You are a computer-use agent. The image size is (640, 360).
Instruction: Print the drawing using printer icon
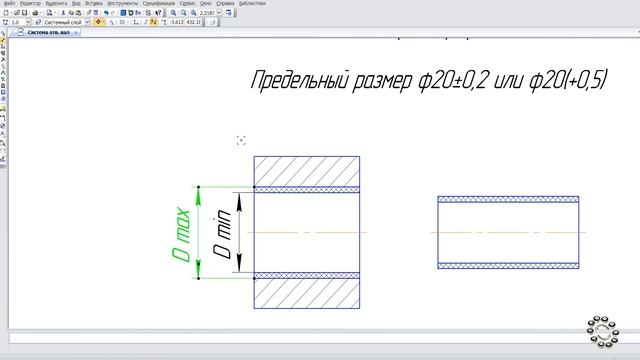click(35, 13)
